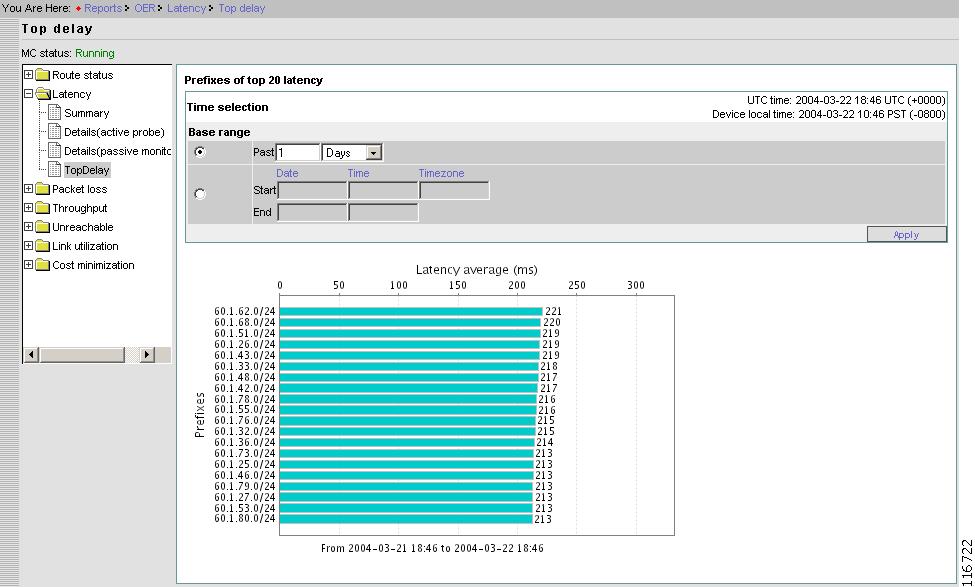Image resolution: width=975 pixels, height=587 pixels.
Task: Select the TopDelay report icon
Action: [x=54, y=169]
